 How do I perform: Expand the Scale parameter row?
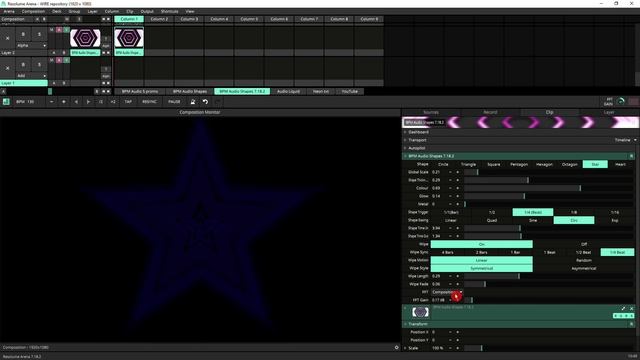point(405,348)
